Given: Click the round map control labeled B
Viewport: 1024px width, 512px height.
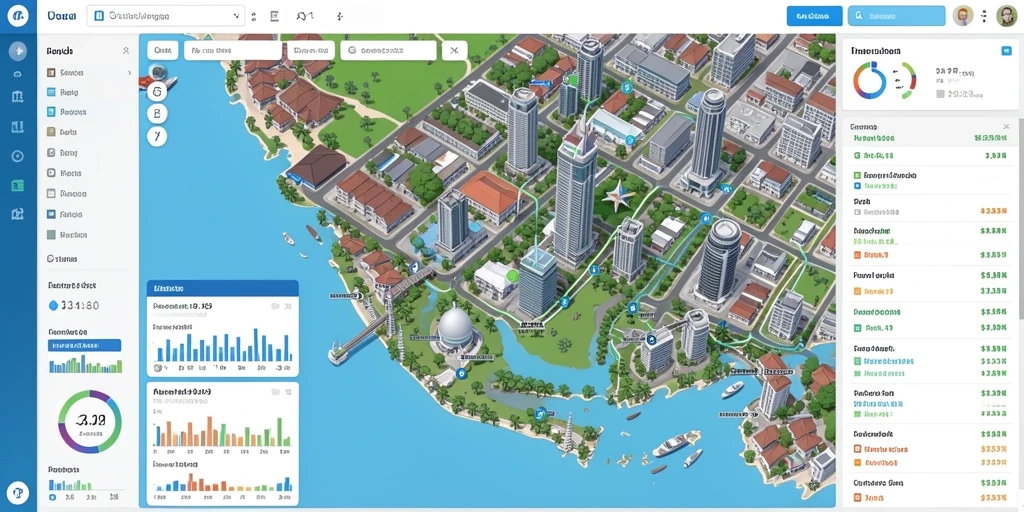Looking at the screenshot, I should [x=157, y=114].
